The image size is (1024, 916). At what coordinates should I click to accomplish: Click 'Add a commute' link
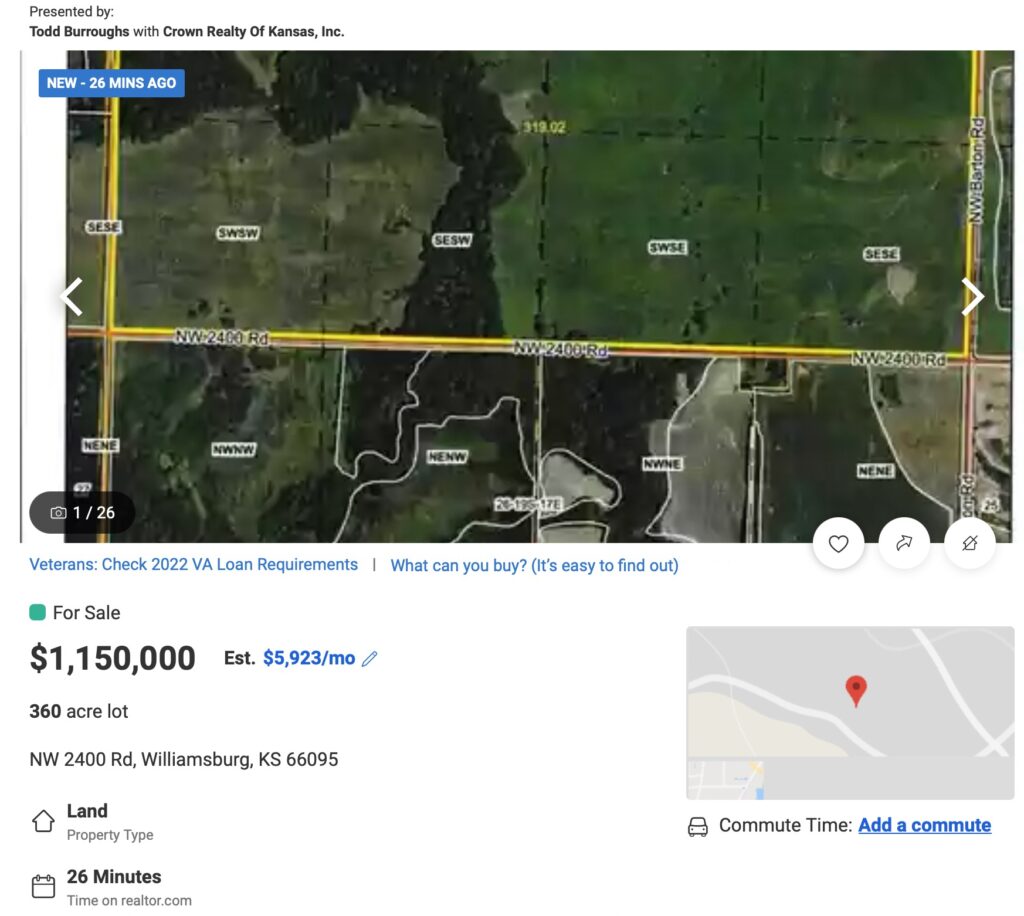(924, 826)
